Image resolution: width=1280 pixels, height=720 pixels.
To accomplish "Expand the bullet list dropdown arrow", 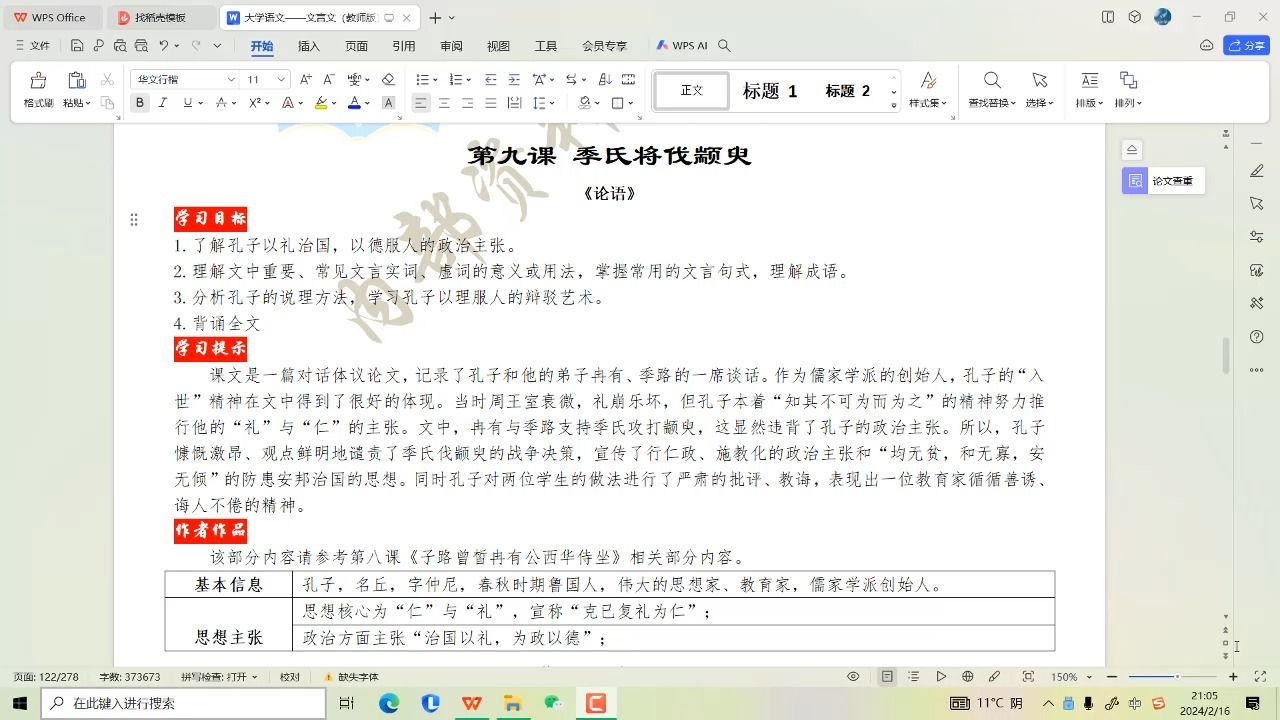I will pyautogui.click(x=435, y=80).
